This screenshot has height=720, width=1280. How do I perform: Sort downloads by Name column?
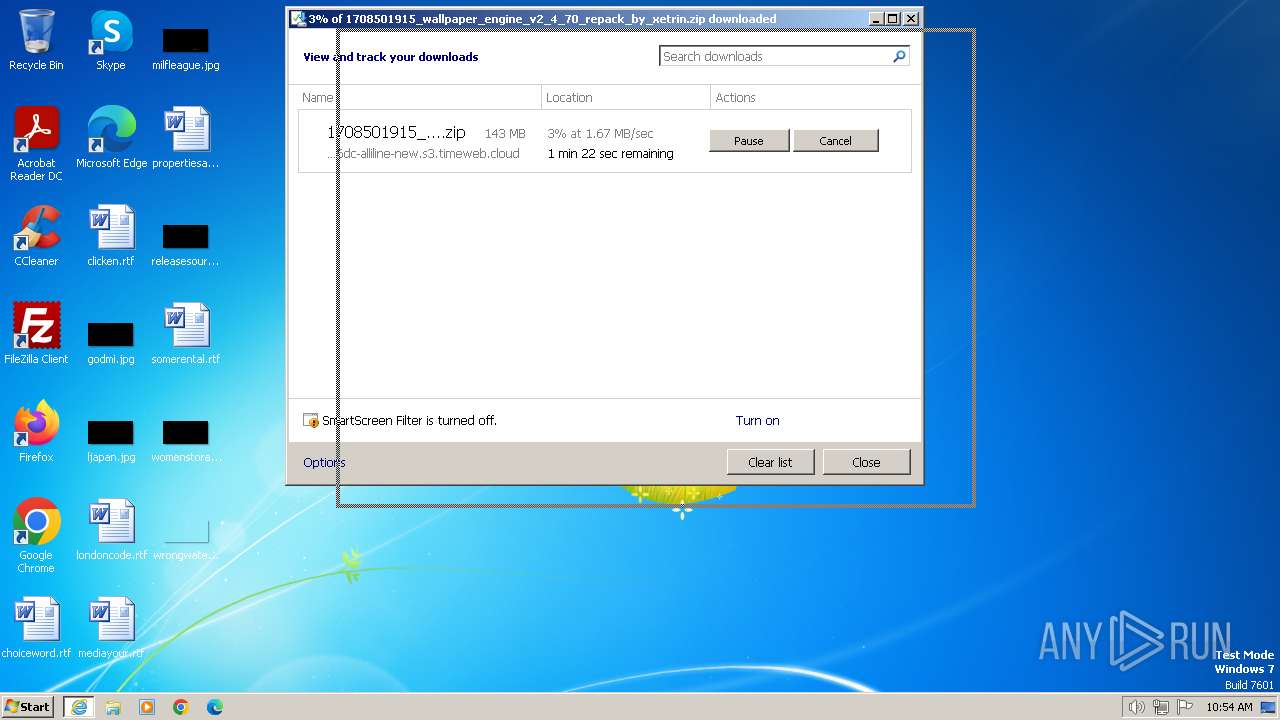click(420, 97)
